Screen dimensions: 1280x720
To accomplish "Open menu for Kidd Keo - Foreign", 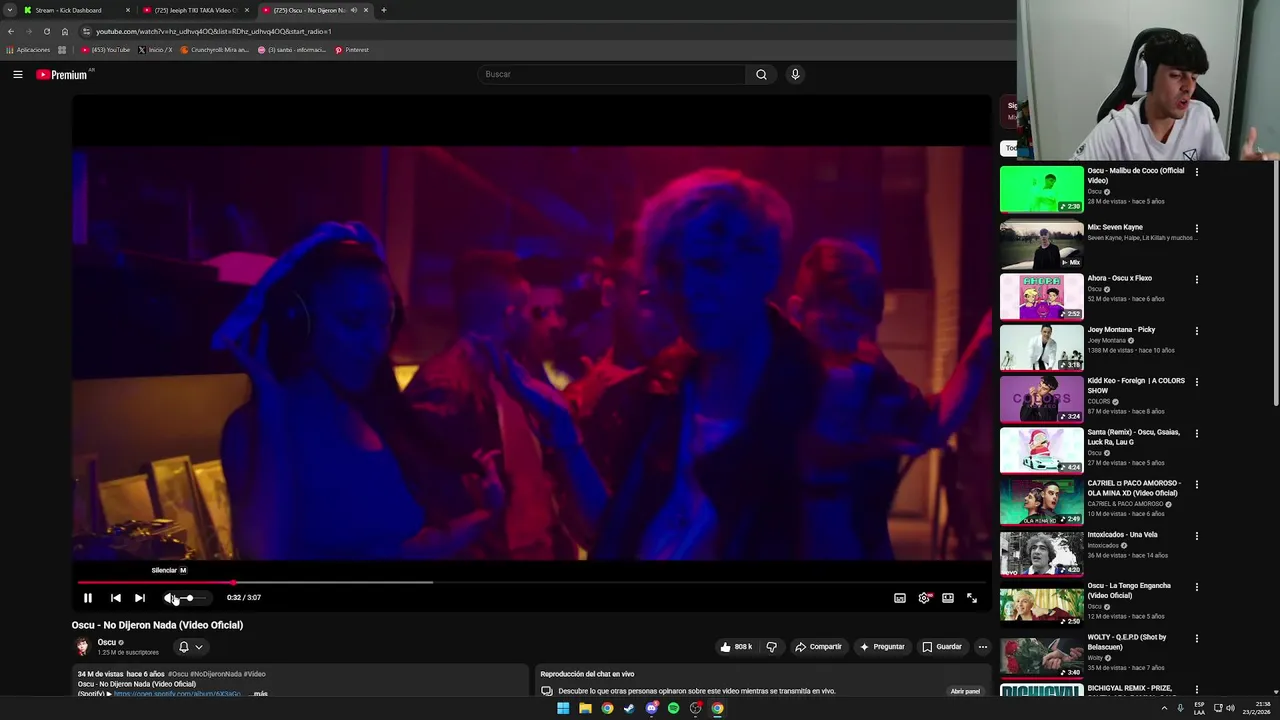I will 1197,382.
